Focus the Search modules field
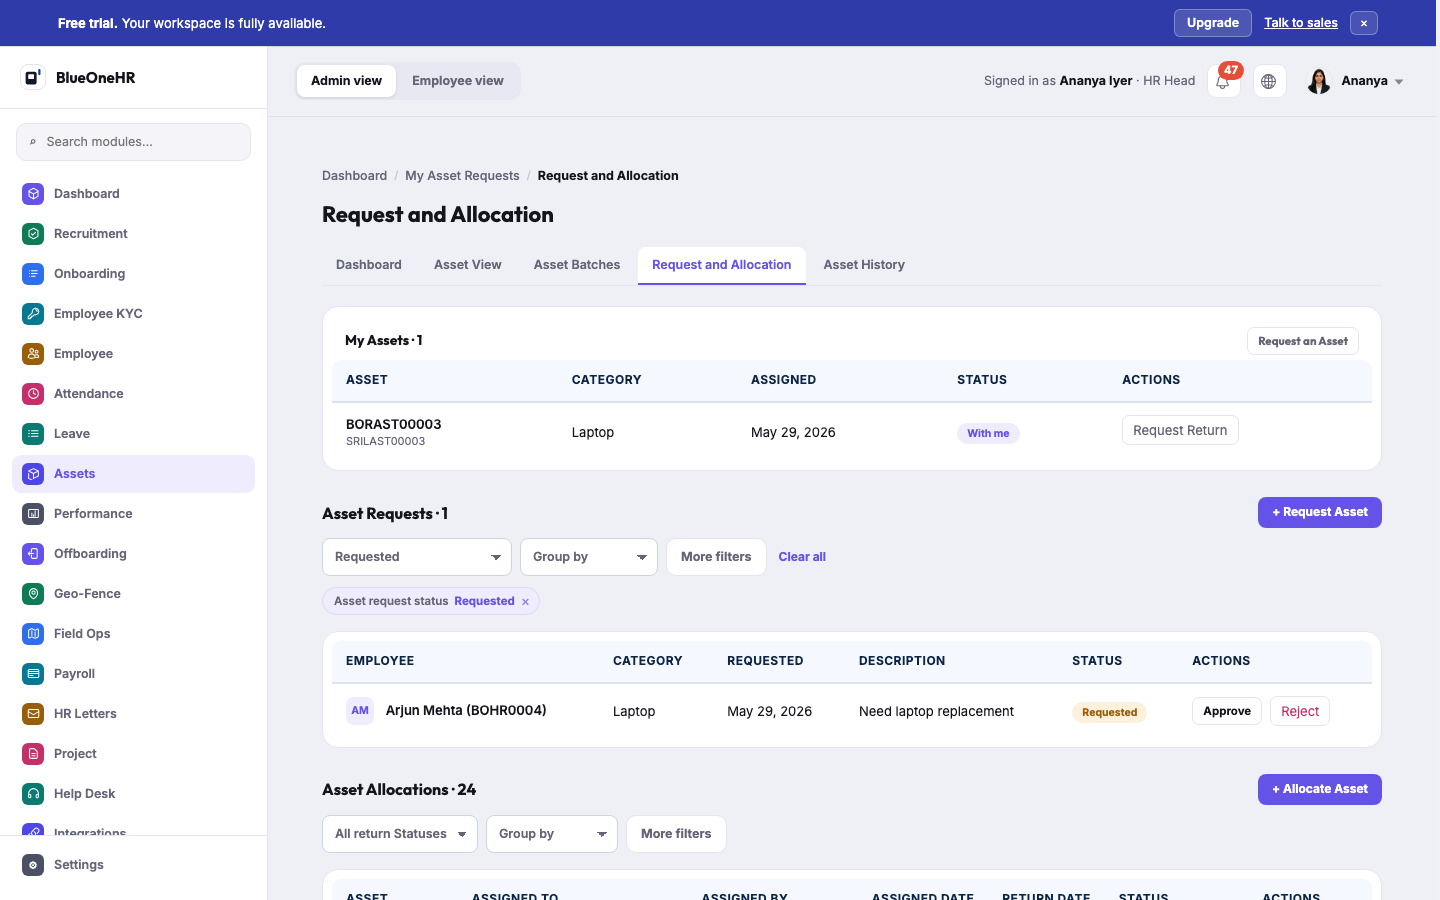The width and height of the screenshot is (1440, 900). 133,142
